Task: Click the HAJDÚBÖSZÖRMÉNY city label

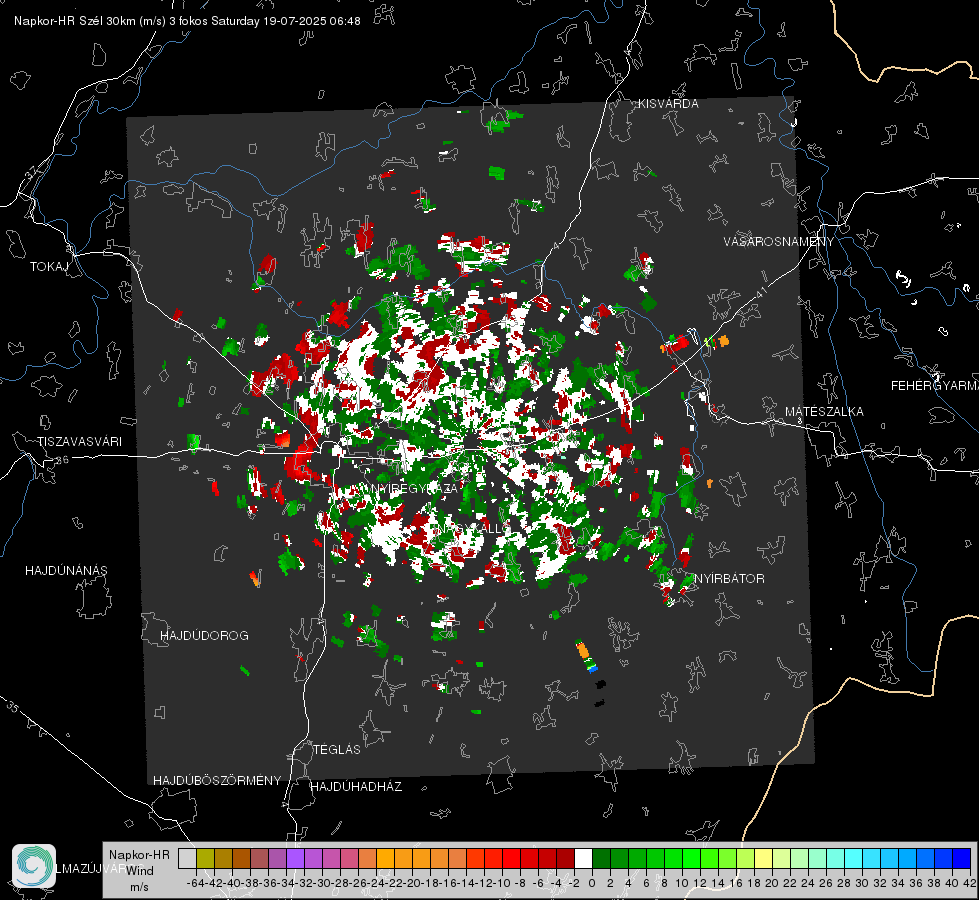Action: pyautogui.click(x=217, y=781)
